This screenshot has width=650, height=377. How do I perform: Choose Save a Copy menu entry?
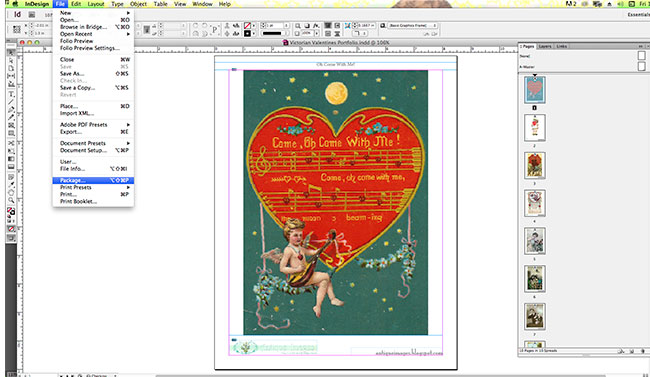93,88
